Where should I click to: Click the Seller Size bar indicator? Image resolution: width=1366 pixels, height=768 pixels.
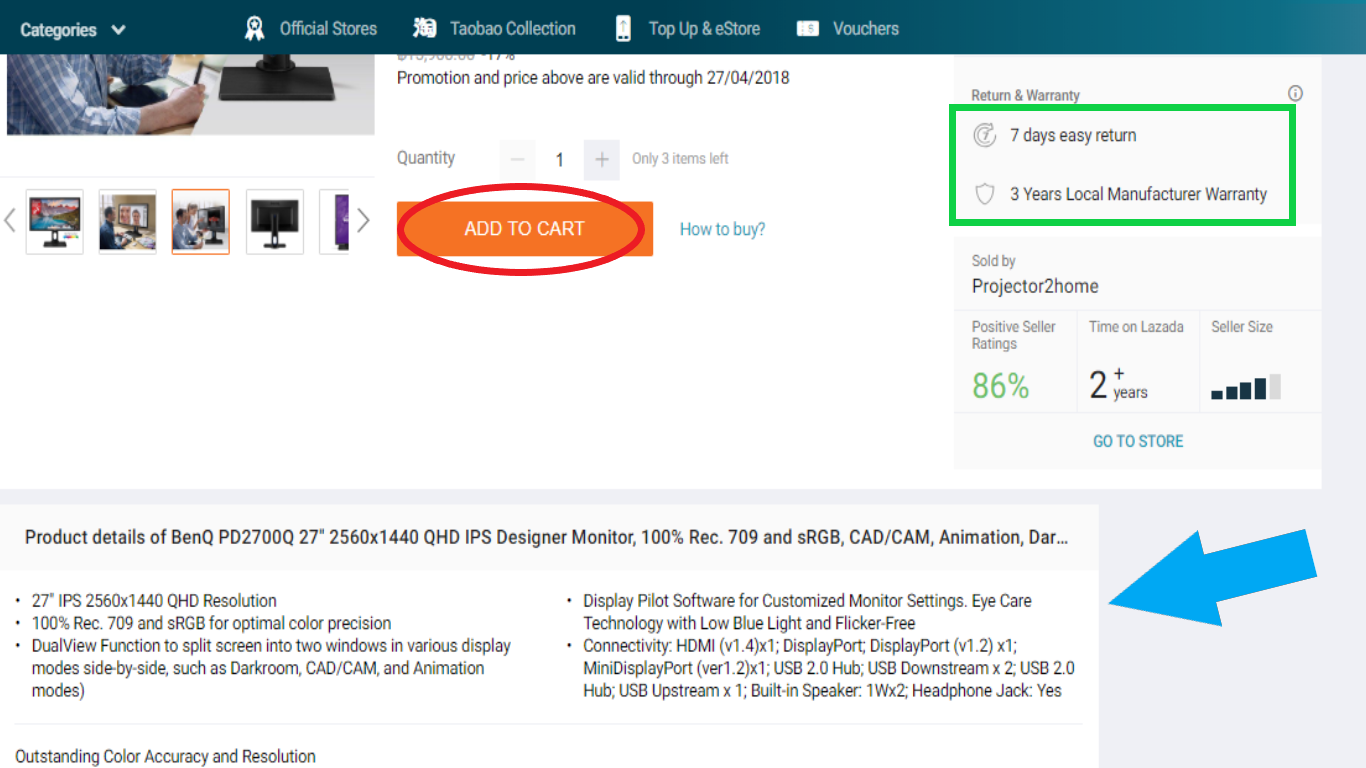click(x=1246, y=387)
